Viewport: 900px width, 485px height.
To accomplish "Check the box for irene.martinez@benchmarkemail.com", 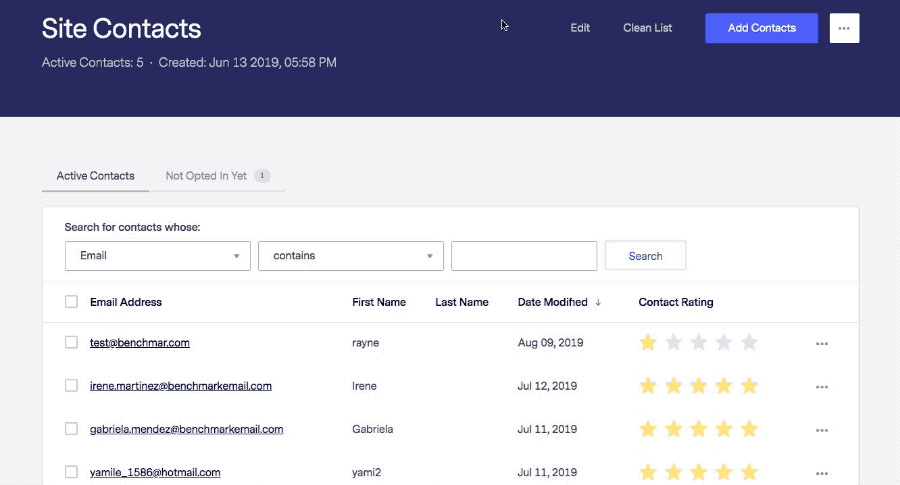I will click(x=71, y=385).
